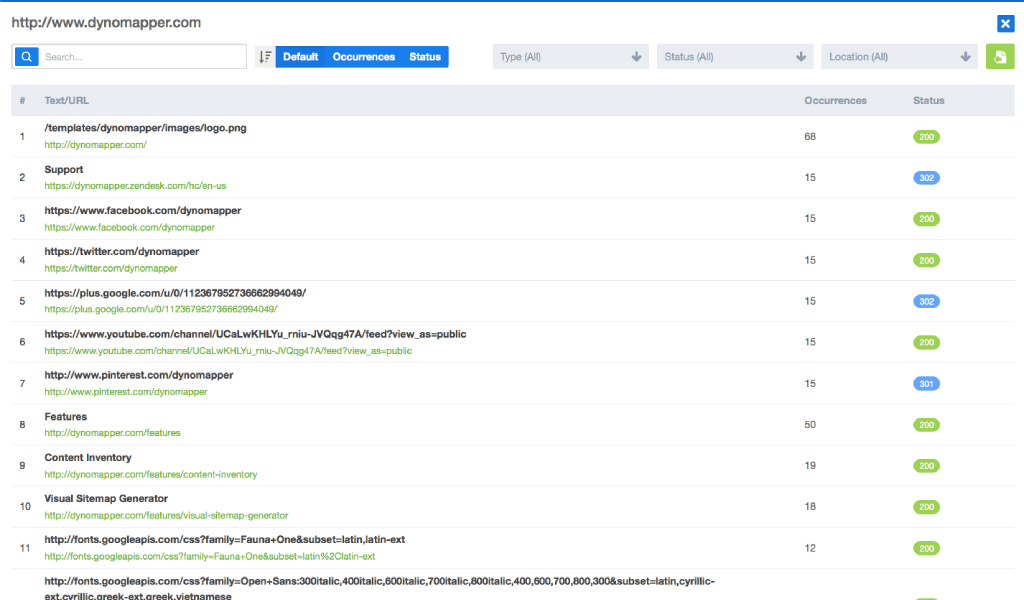Click the Visual Sitemap Generator title
Viewport: 1024px width, 600px height.
[x=106, y=499]
